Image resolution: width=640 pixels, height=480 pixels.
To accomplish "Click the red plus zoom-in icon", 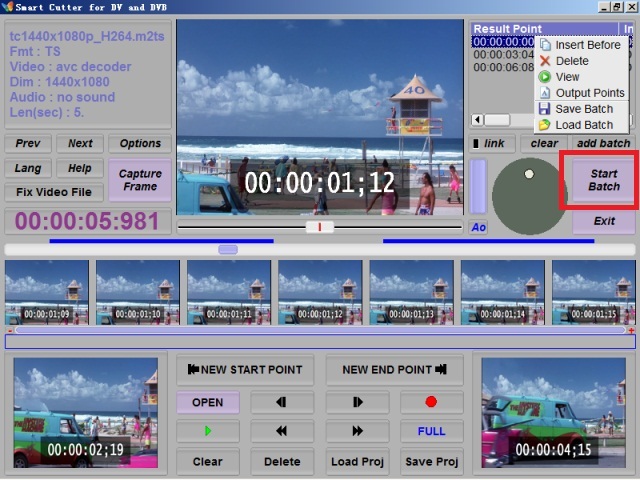I will [631, 330].
